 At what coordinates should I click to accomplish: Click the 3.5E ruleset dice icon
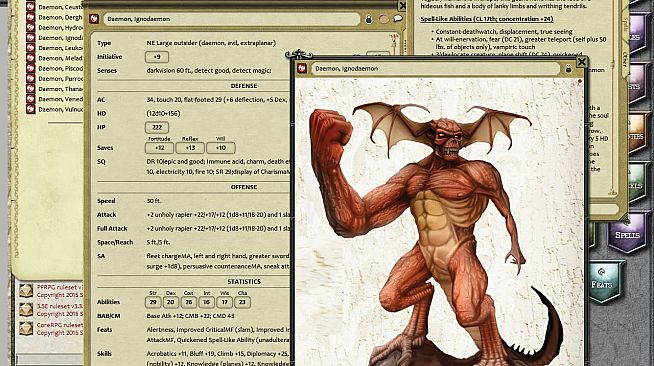[26, 310]
